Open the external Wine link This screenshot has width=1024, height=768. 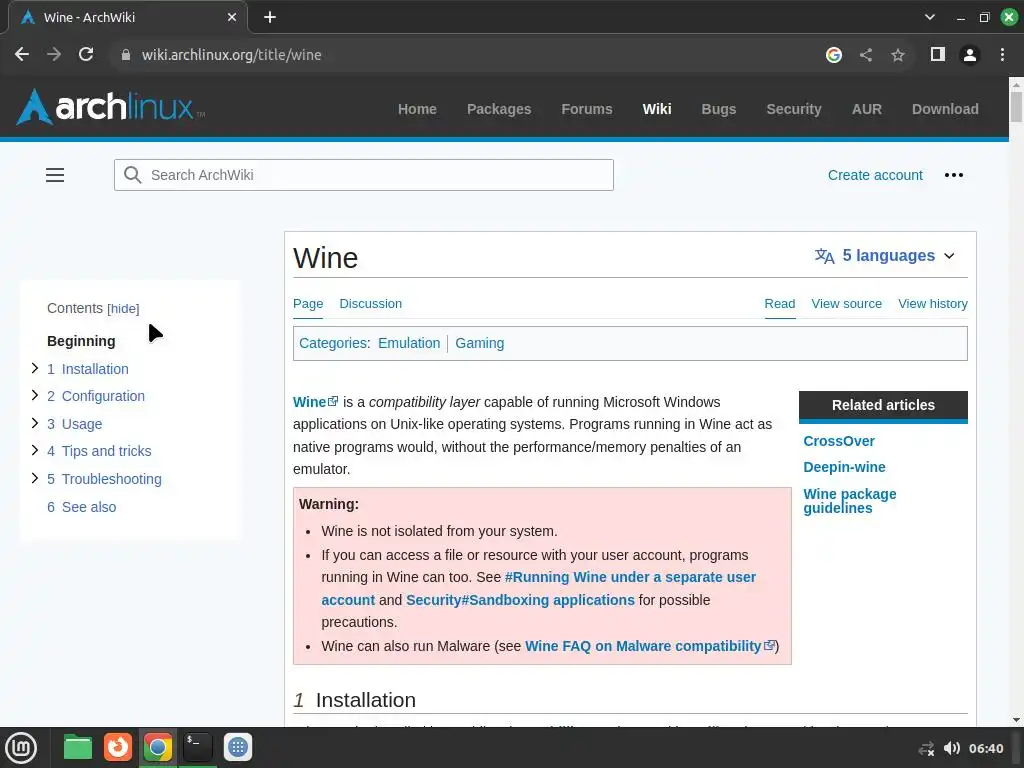[315, 402]
